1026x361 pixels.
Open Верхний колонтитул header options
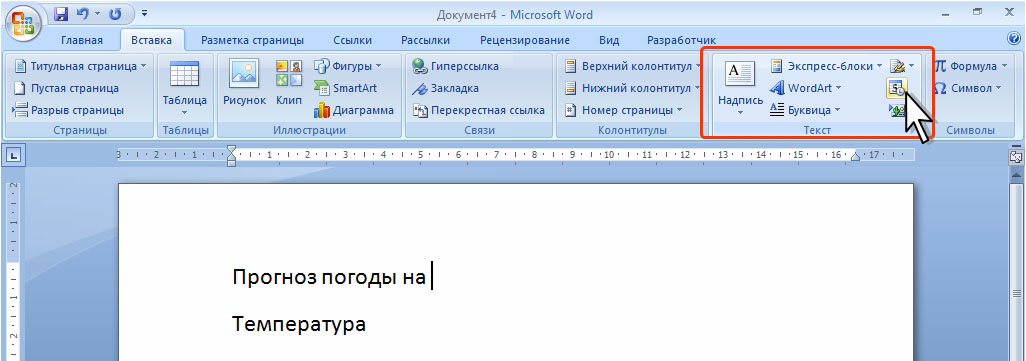tap(632, 66)
